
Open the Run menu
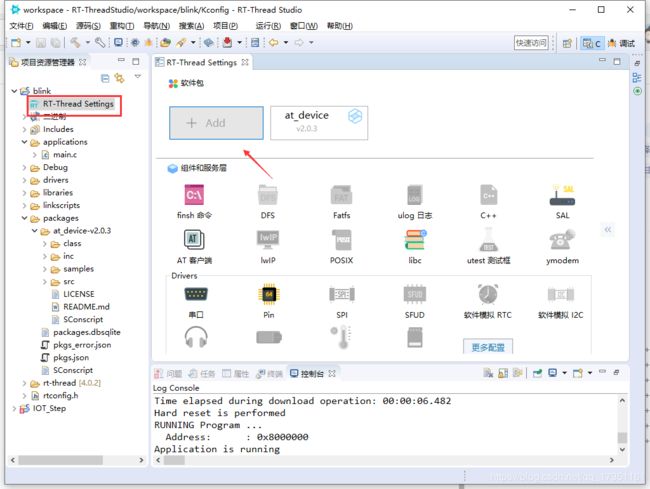click(x=268, y=26)
